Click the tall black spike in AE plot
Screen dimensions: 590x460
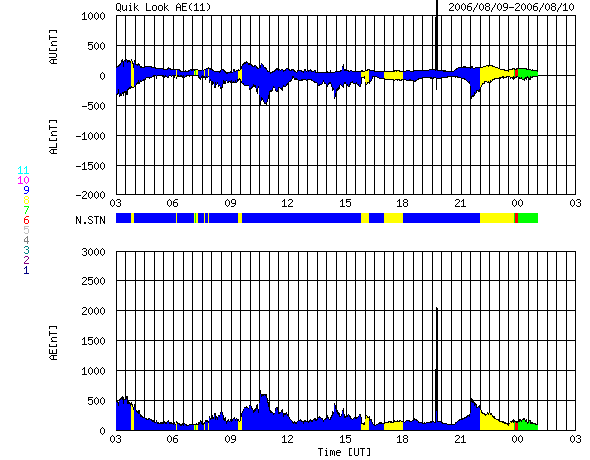[436, 365]
